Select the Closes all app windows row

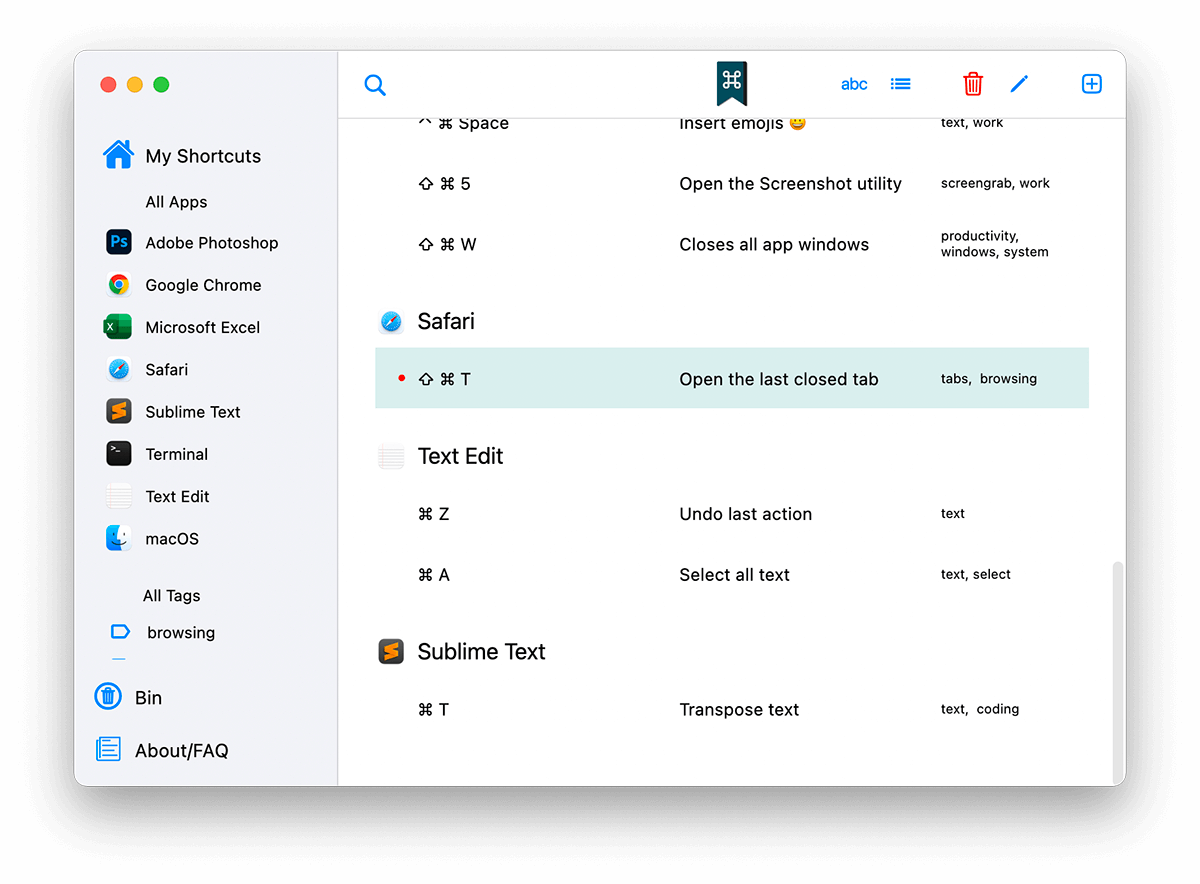[732, 245]
